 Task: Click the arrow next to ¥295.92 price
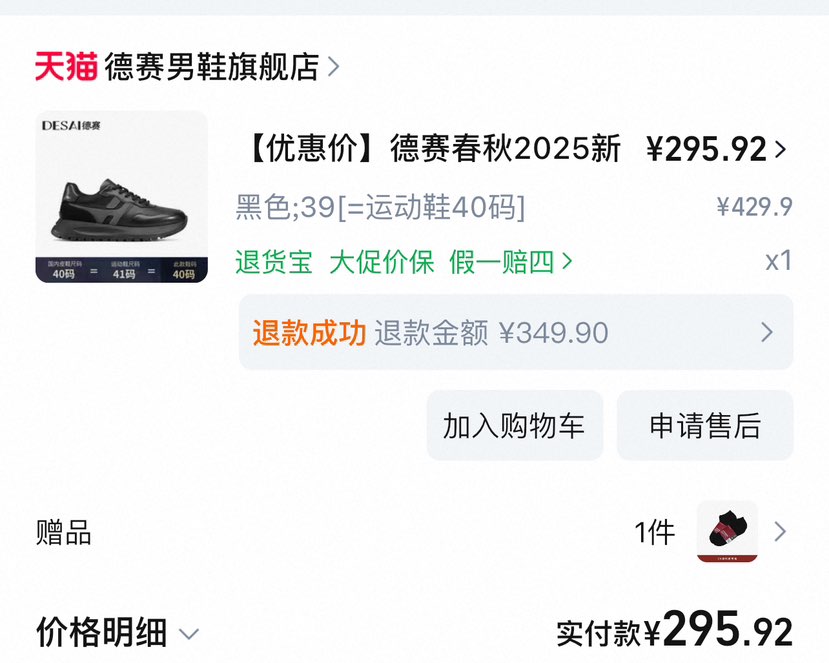781,150
